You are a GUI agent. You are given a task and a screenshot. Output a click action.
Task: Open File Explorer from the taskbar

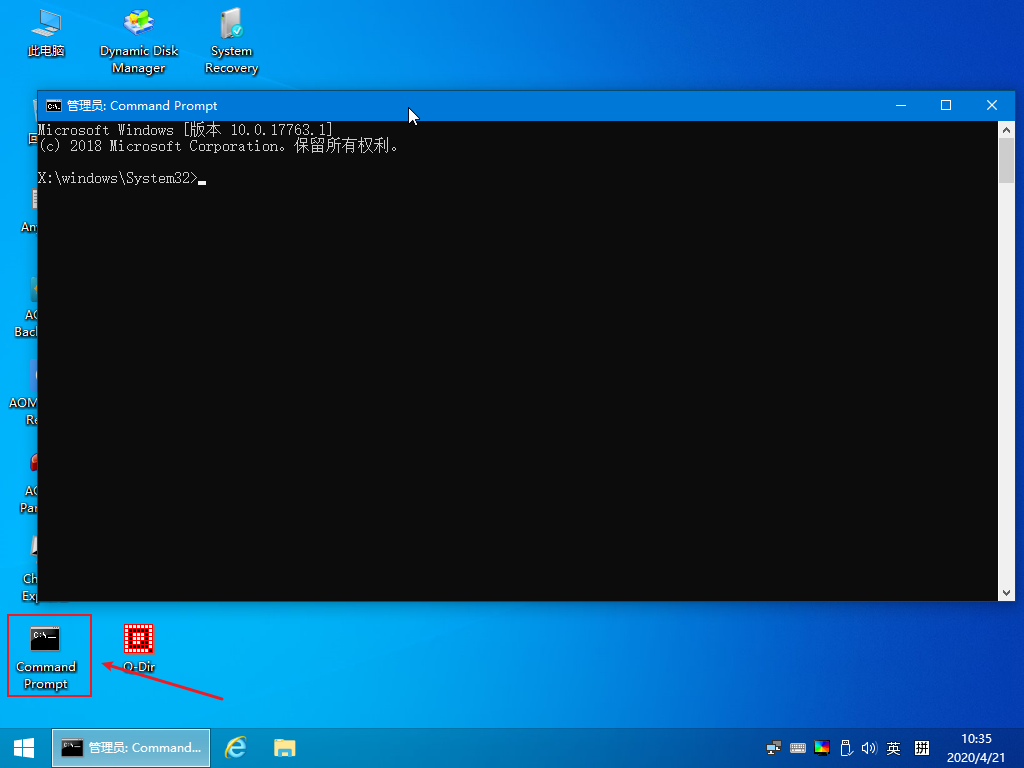coord(285,747)
